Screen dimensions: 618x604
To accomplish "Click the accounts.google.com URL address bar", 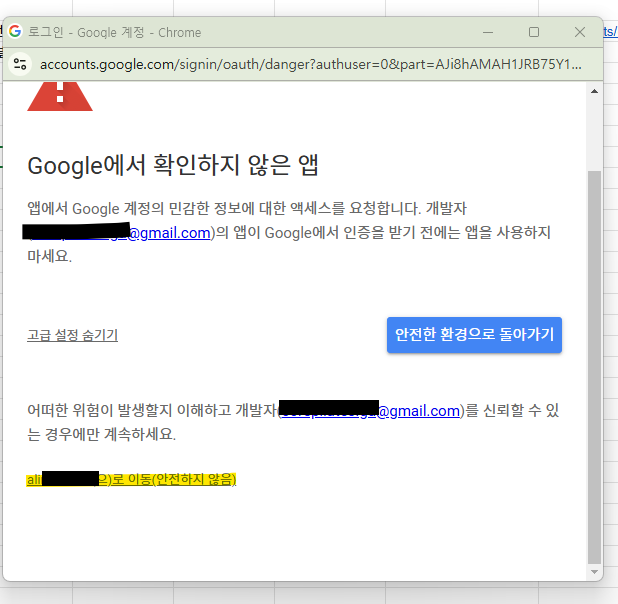I will pos(310,64).
